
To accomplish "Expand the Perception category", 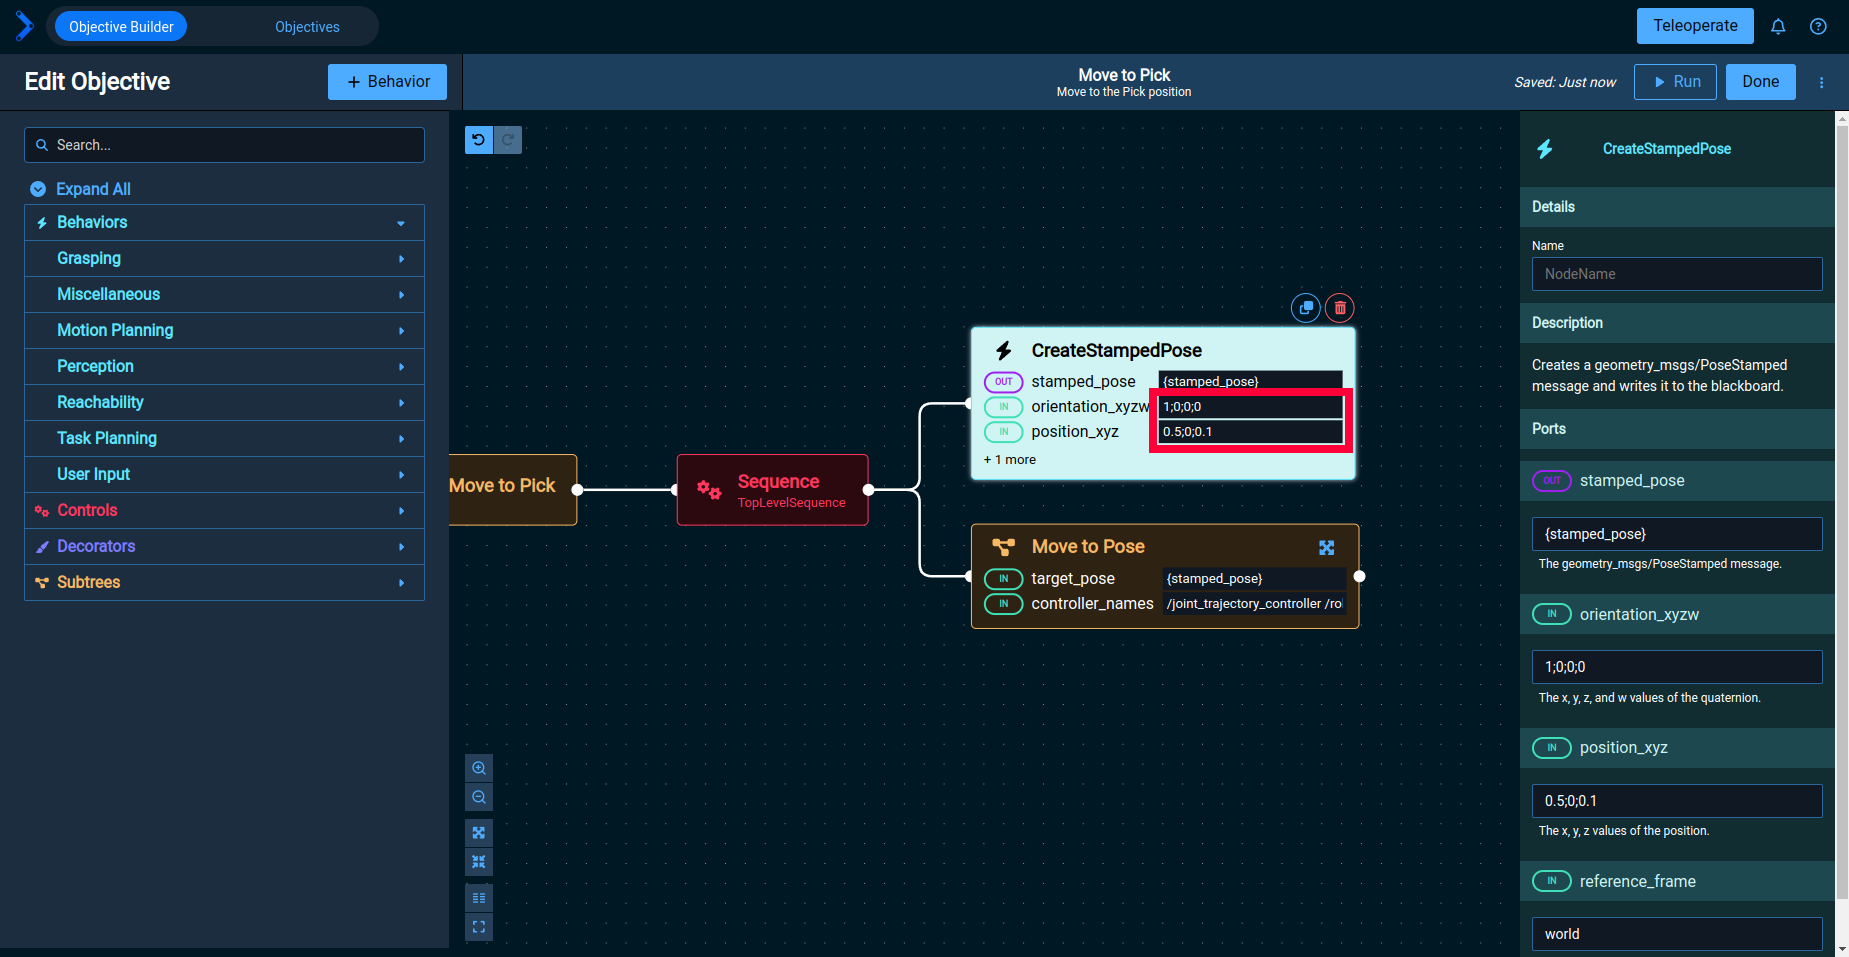I will [224, 366].
